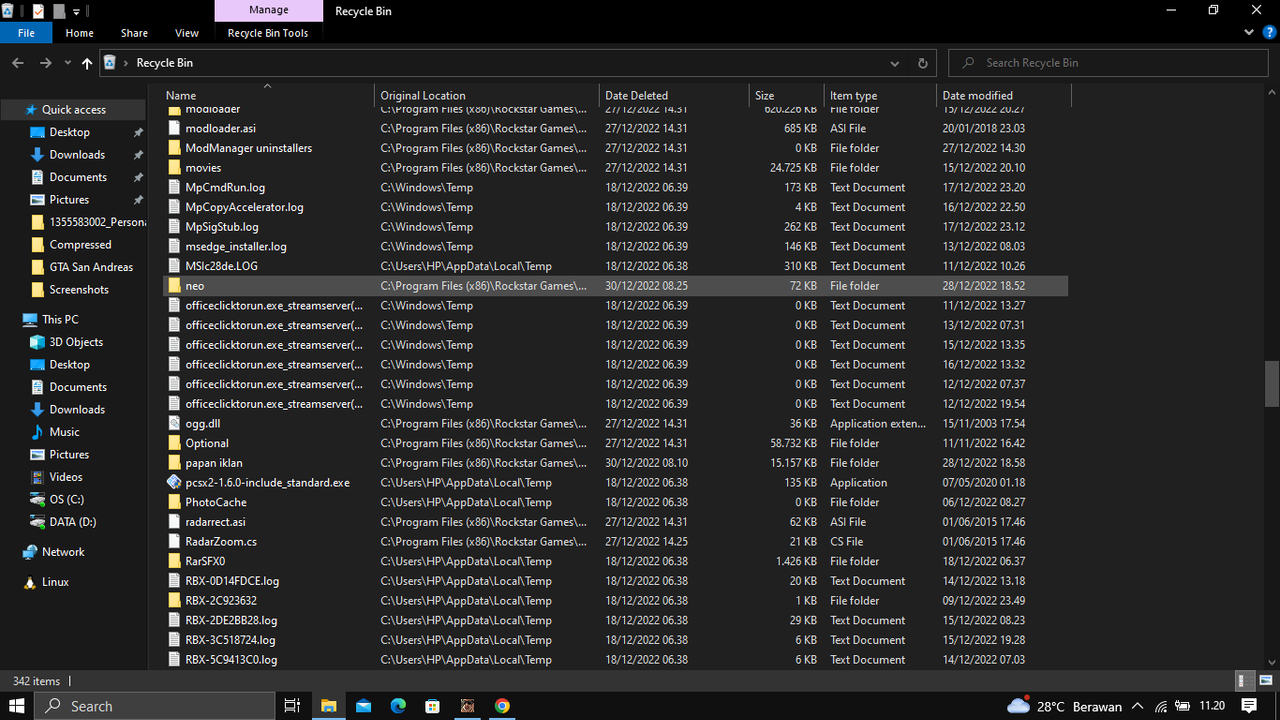Open the Screenshots quick access folder
Viewport: 1280px width, 720px height.
coord(79,290)
